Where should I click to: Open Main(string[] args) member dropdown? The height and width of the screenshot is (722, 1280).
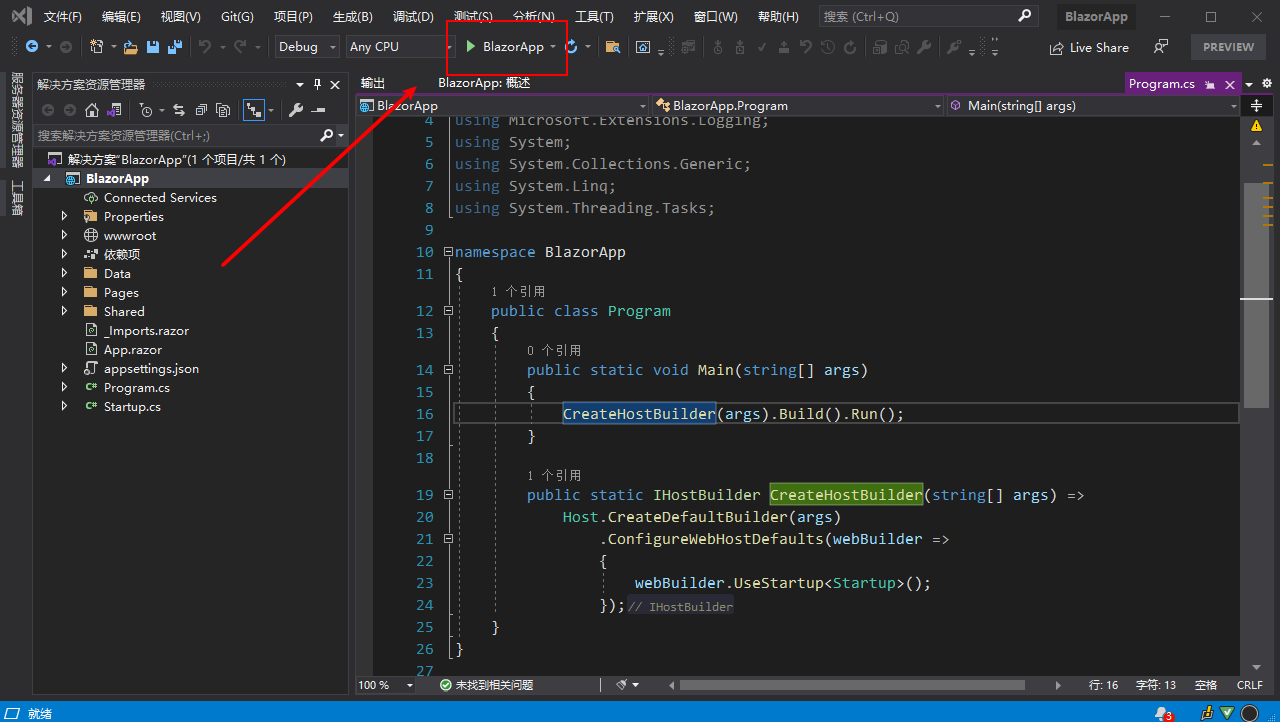point(1092,105)
